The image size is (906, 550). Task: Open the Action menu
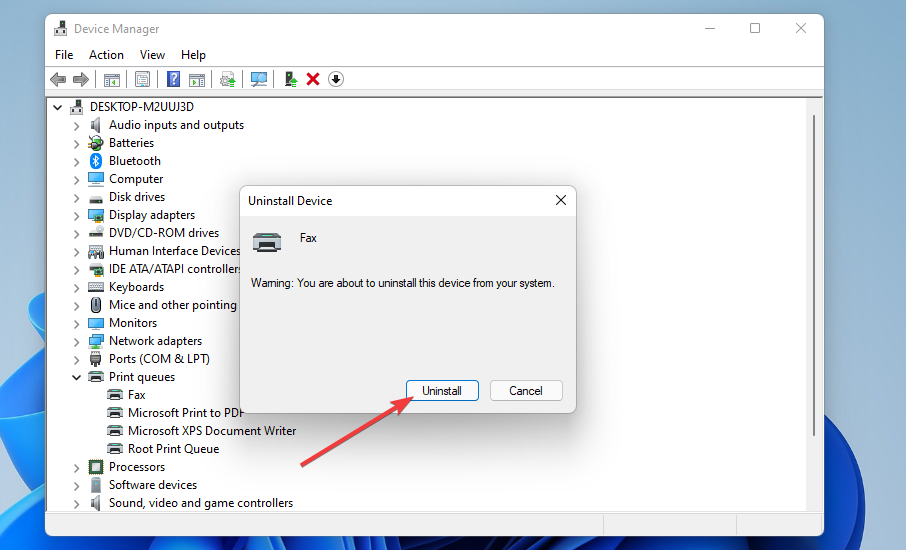click(x=106, y=55)
